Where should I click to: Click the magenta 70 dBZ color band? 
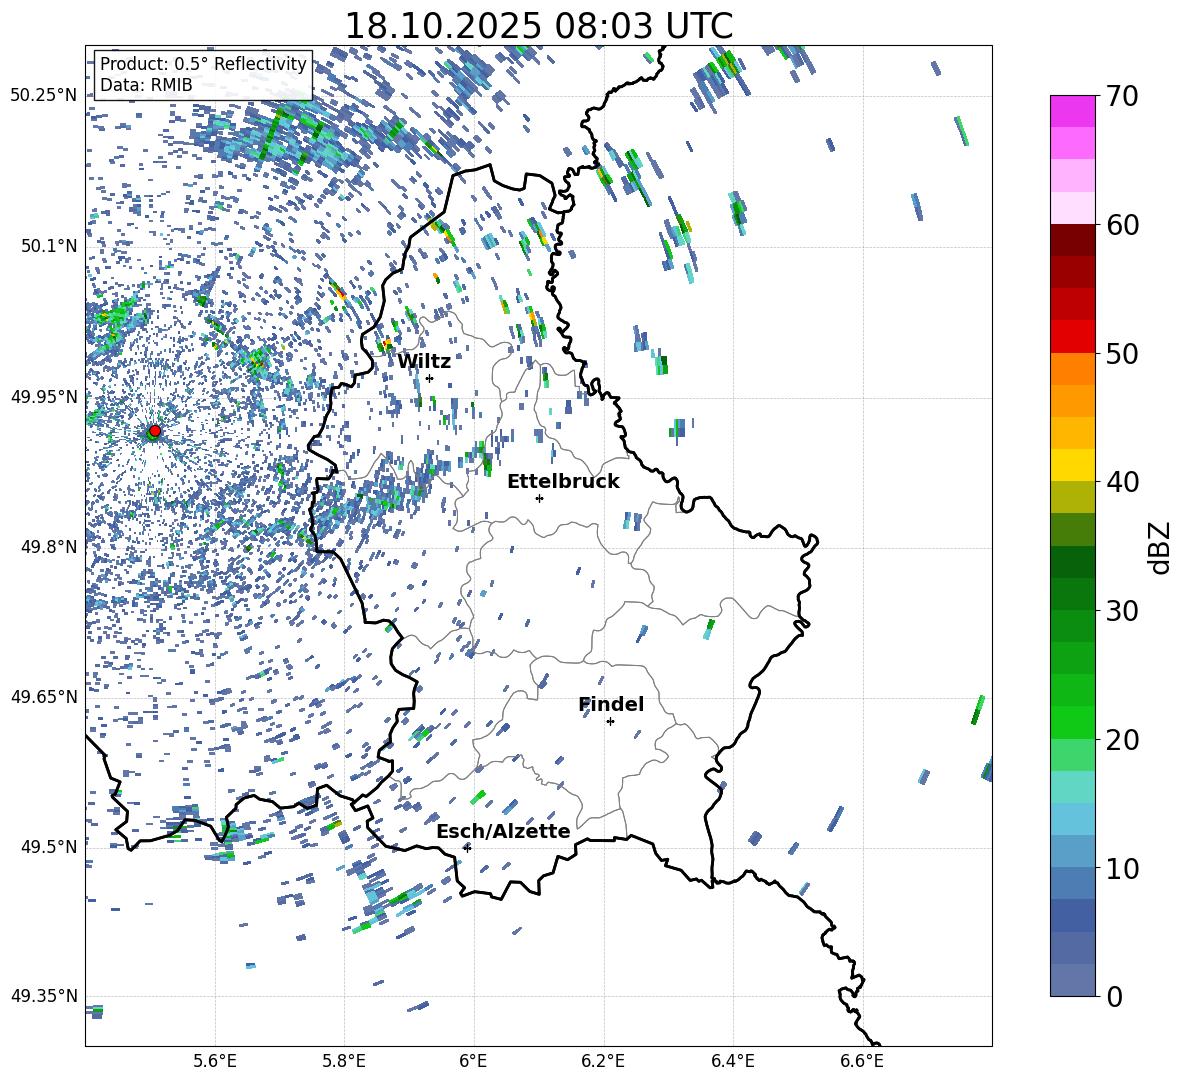(1073, 112)
